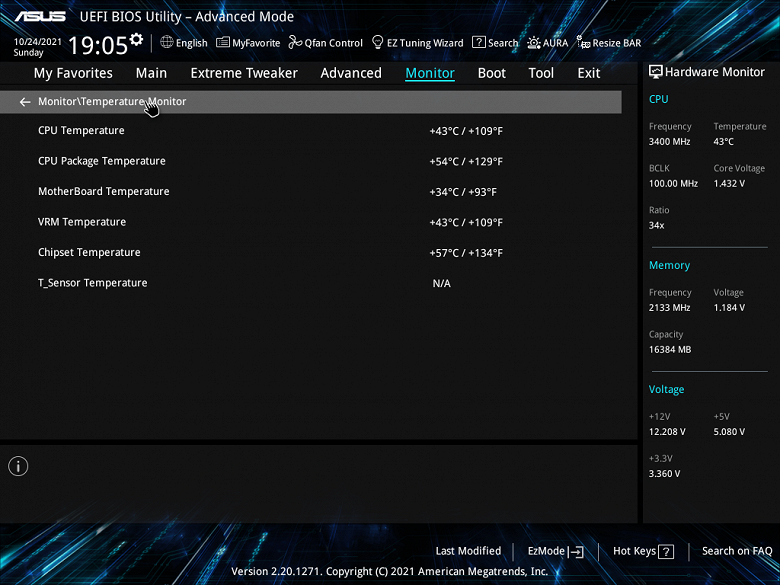Click the Resize BAR icon
The width and height of the screenshot is (780, 585).
tap(583, 42)
